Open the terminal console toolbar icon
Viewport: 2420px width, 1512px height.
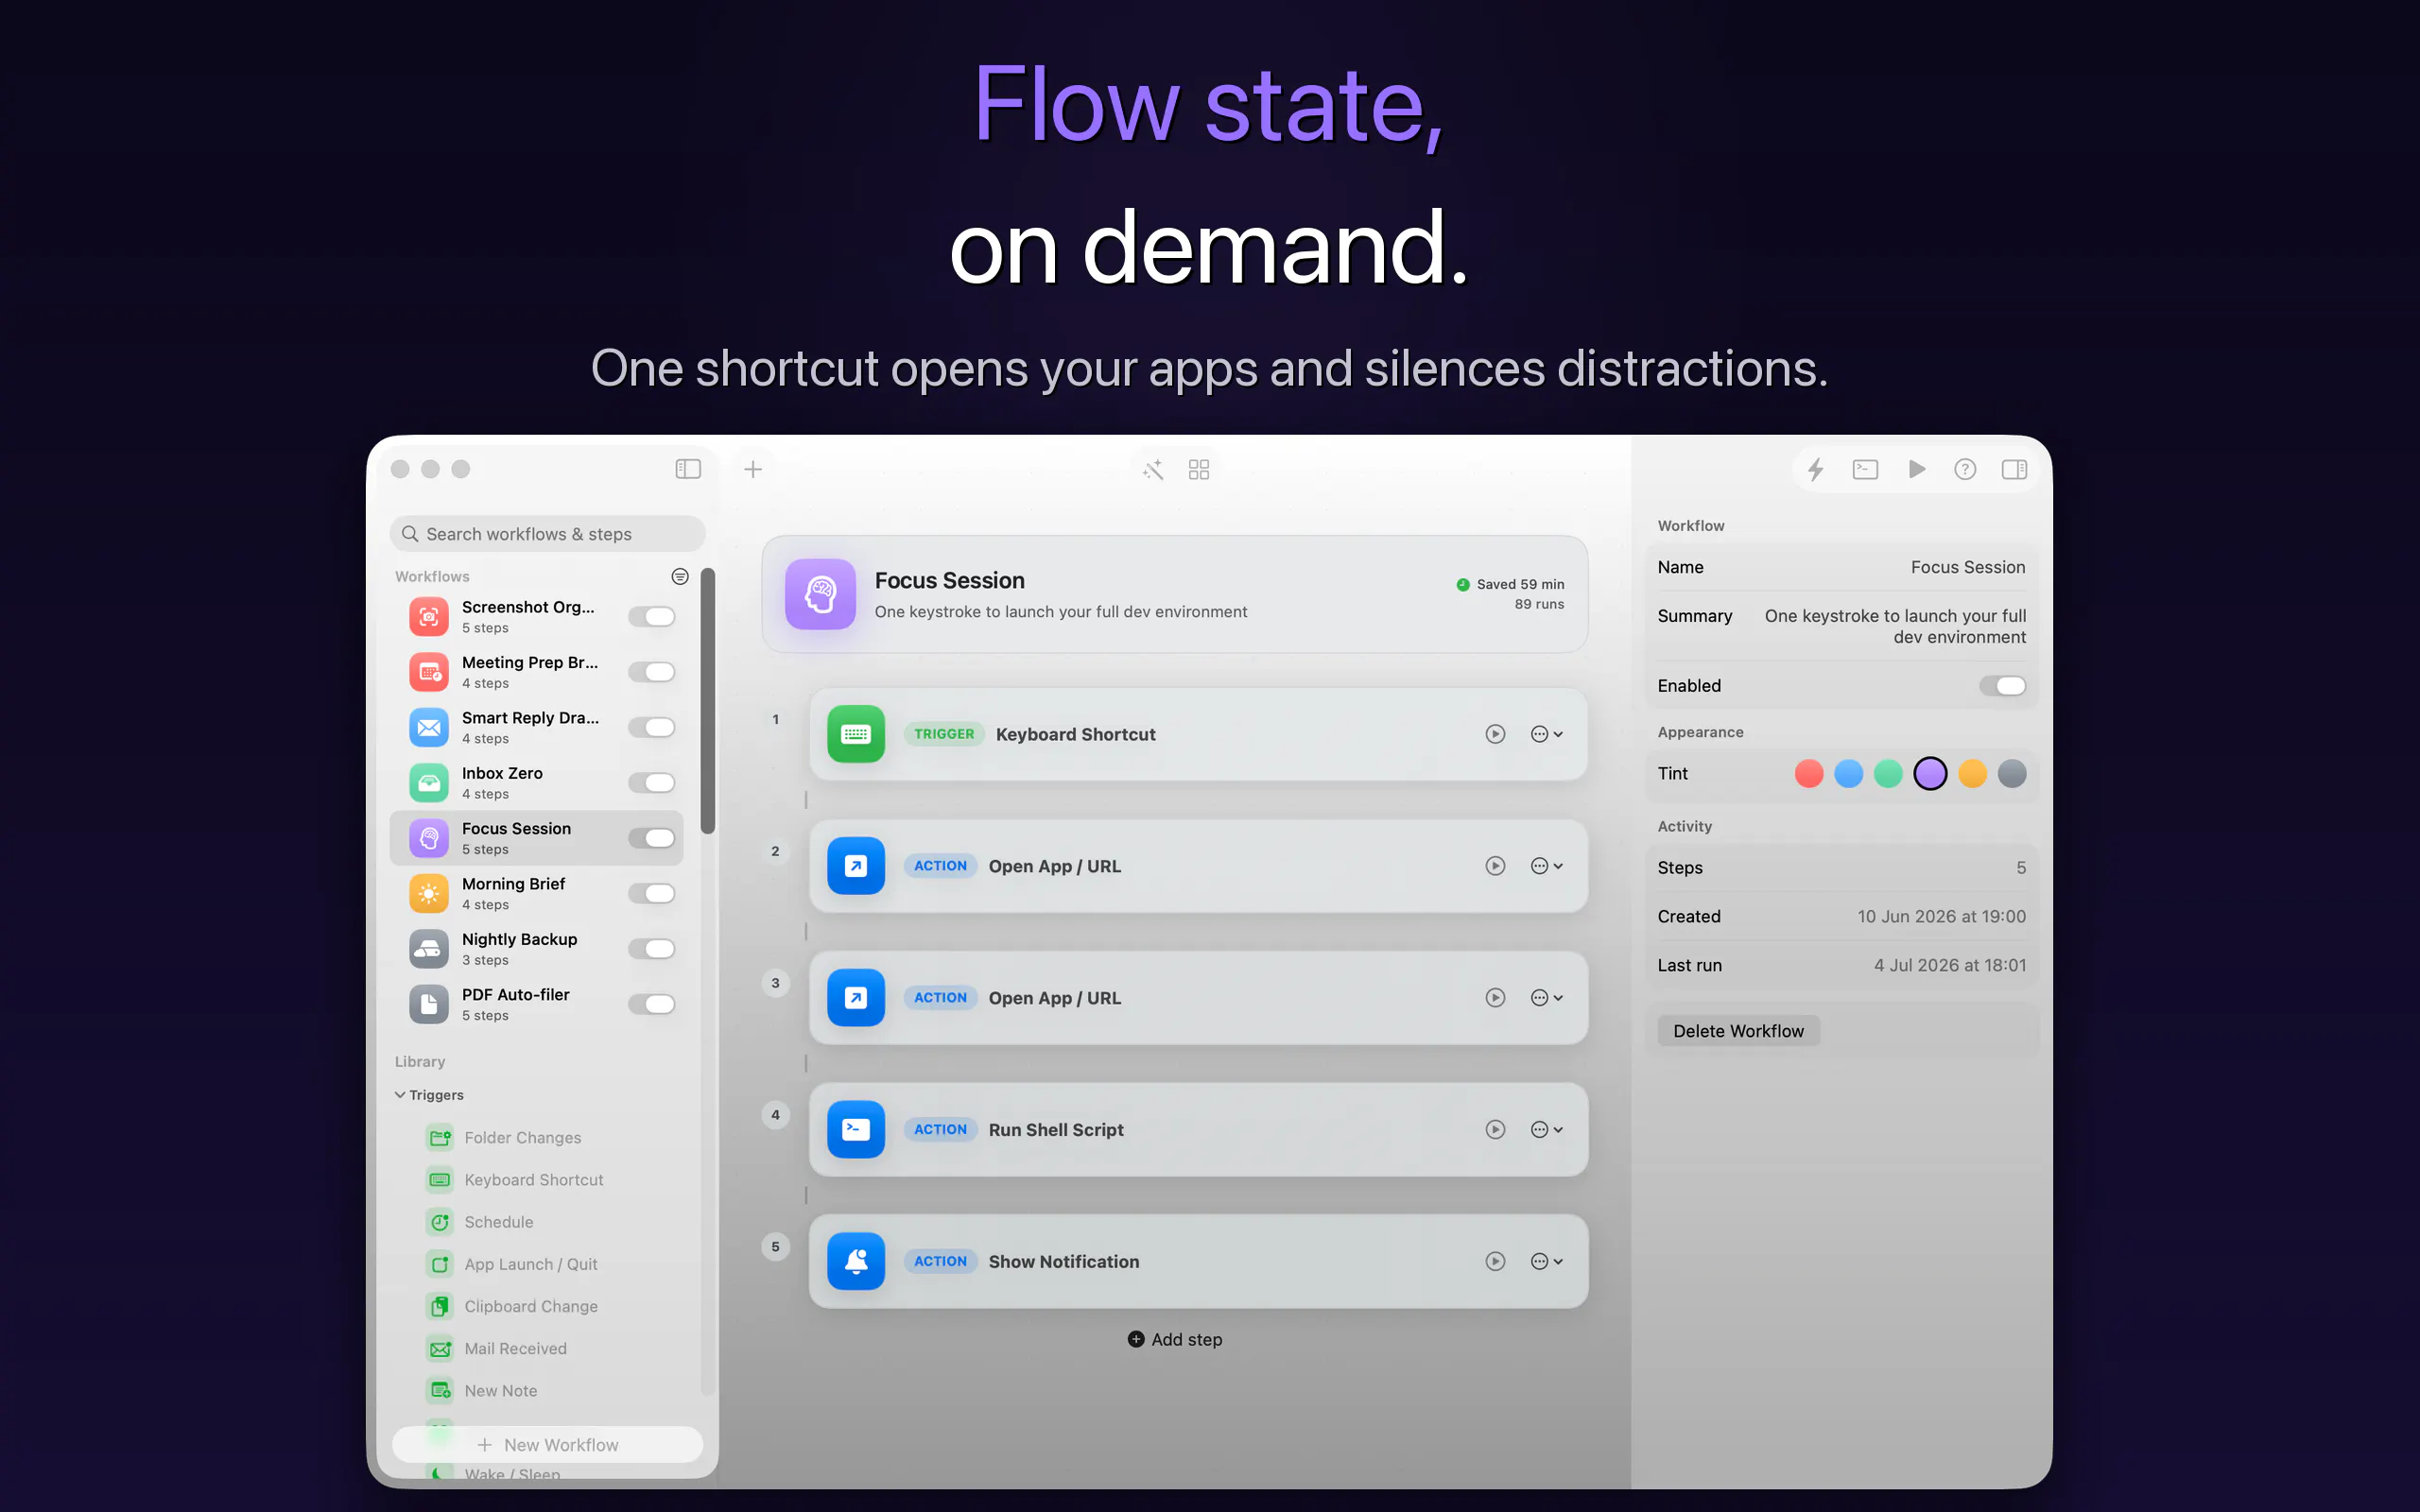[x=1865, y=469]
